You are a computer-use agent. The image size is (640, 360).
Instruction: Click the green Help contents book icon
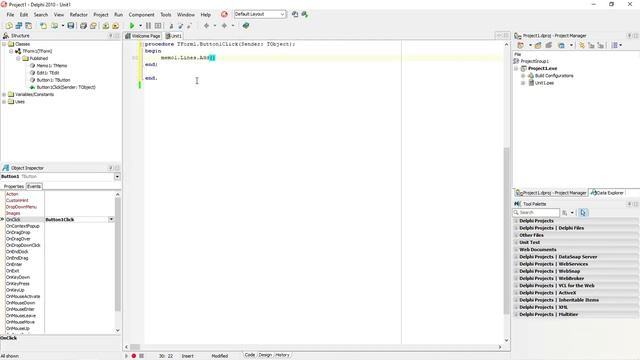(246, 26)
